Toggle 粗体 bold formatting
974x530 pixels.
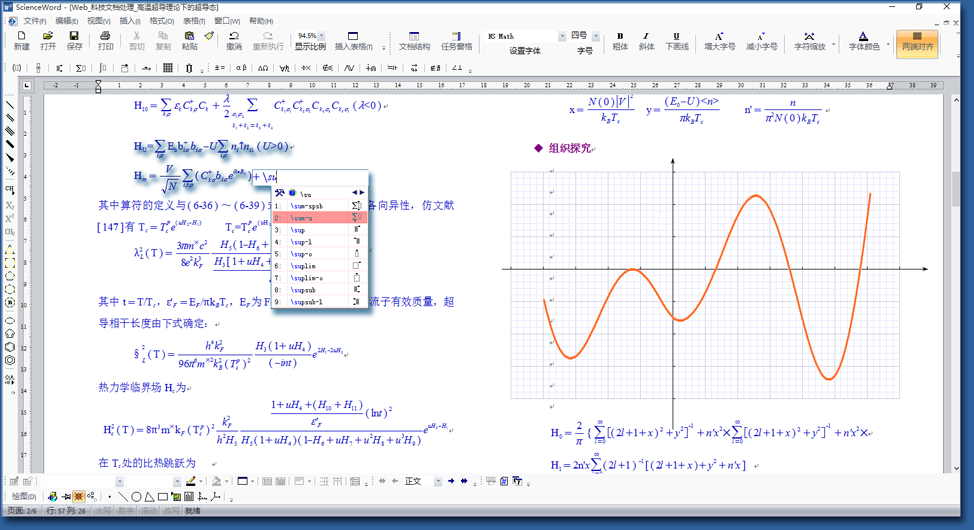620,40
